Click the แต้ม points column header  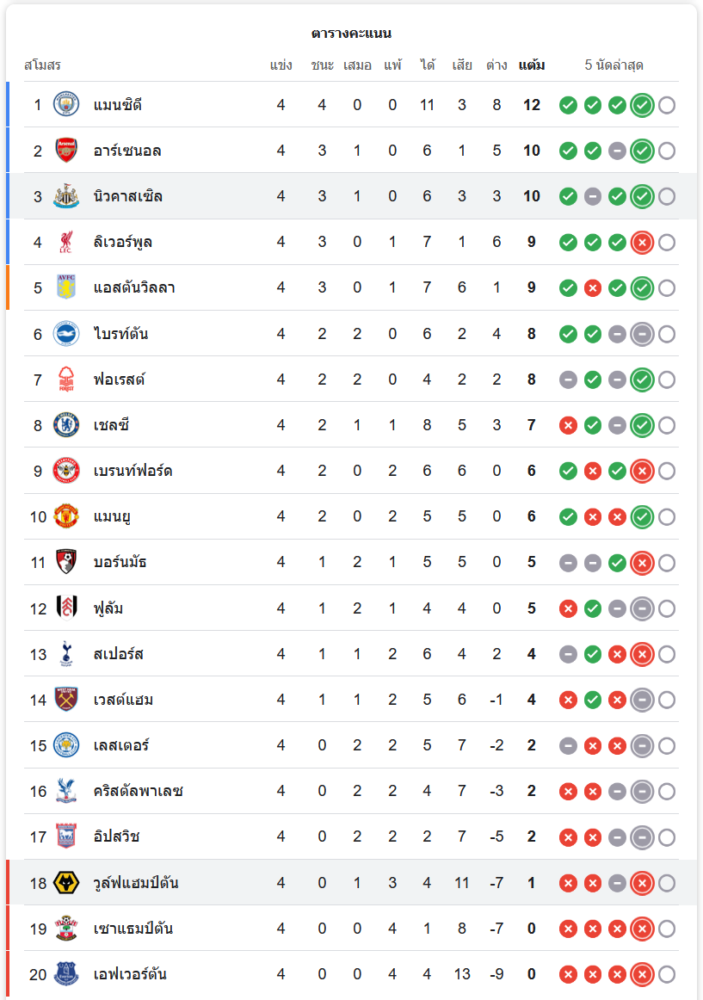pos(531,66)
